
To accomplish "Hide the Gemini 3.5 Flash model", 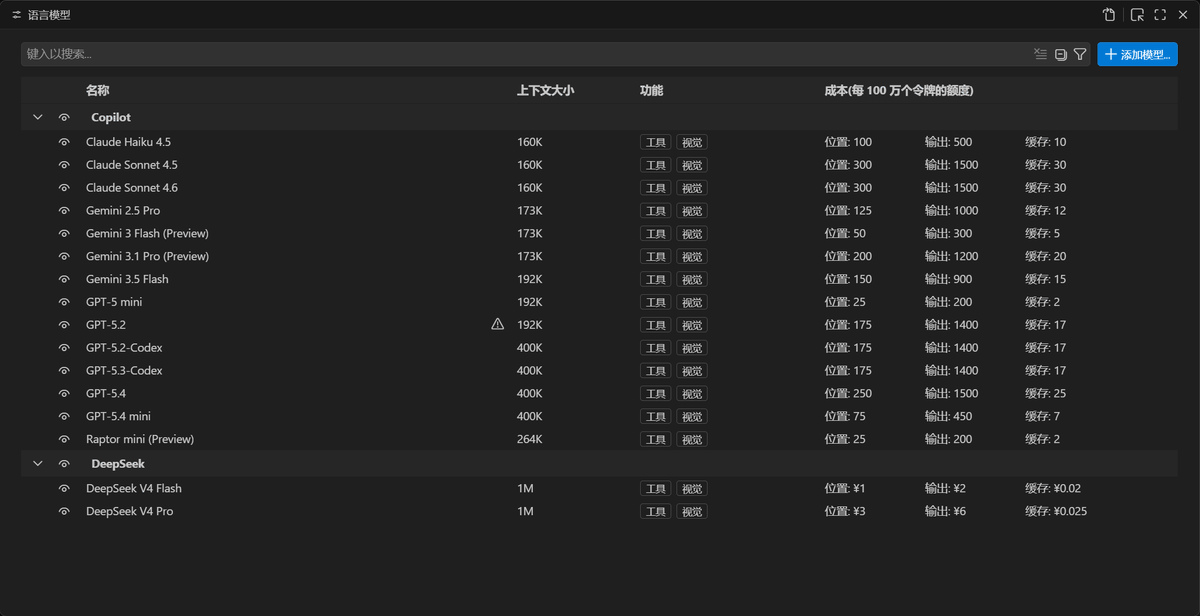I will point(64,279).
